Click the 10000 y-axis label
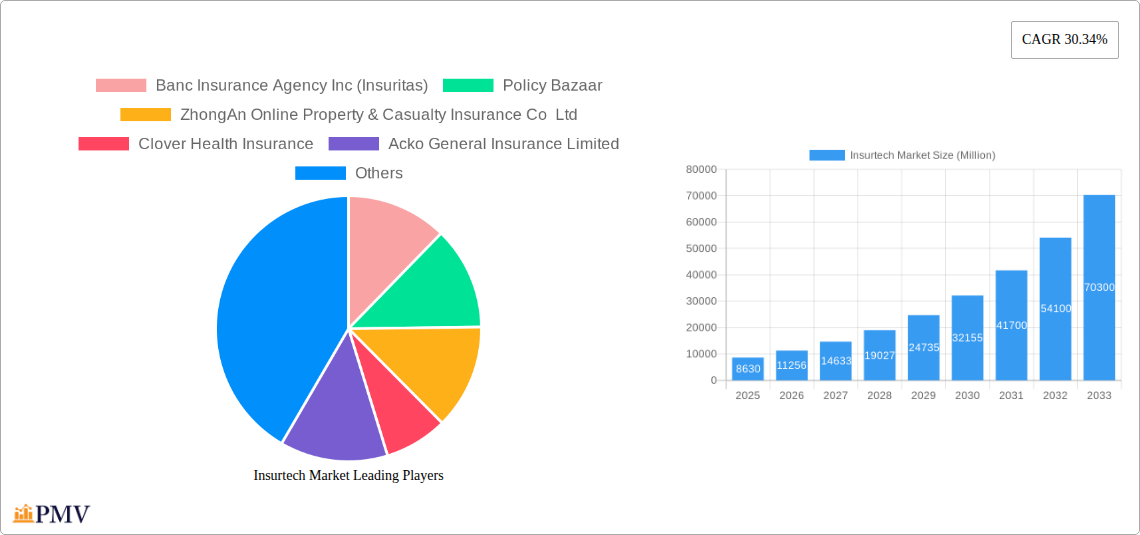 (x=702, y=354)
